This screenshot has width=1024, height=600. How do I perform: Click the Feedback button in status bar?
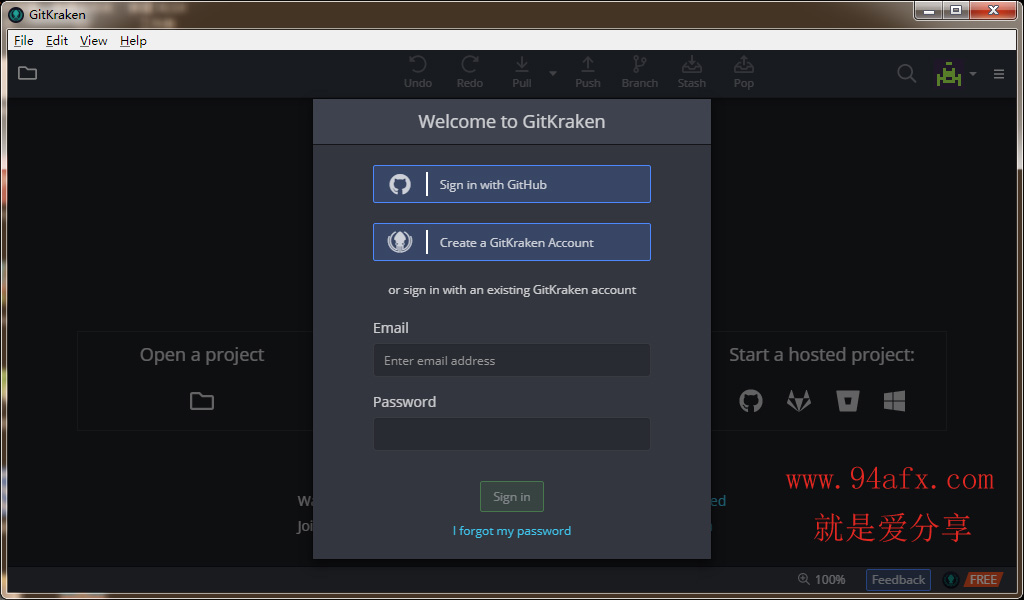(x=898, y=580)
